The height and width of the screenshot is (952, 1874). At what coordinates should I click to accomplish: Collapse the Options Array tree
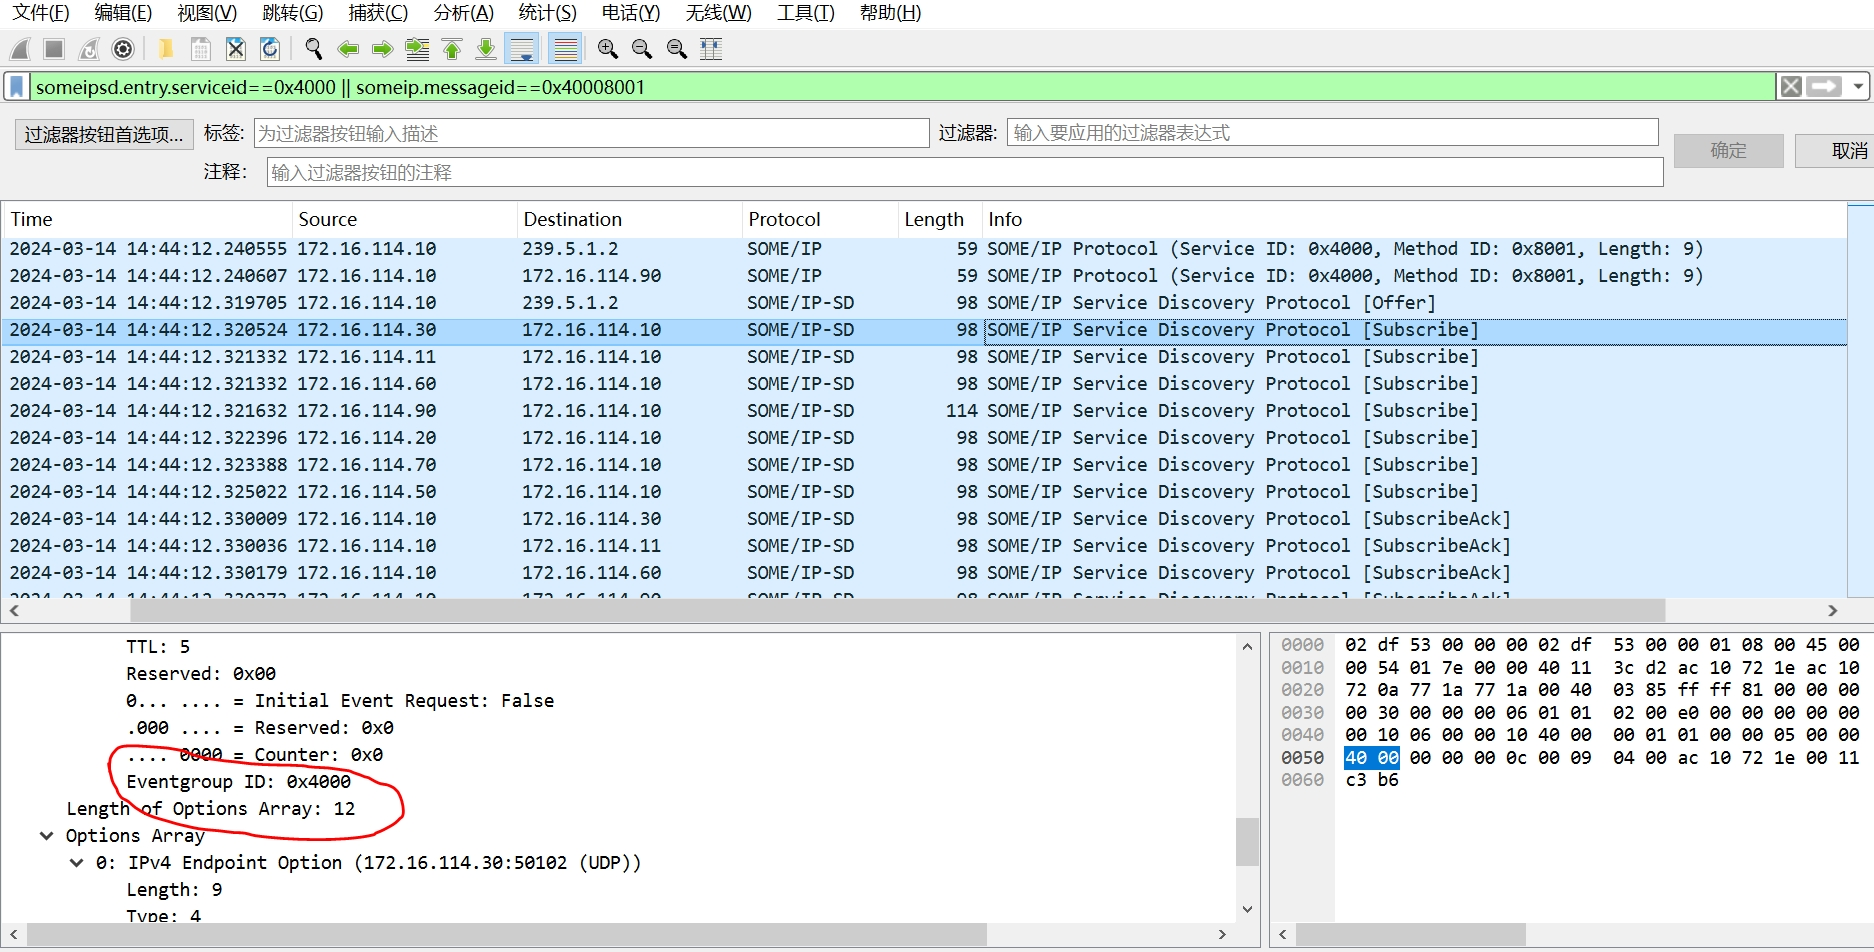pyautogui.click(x=47, y=835)
